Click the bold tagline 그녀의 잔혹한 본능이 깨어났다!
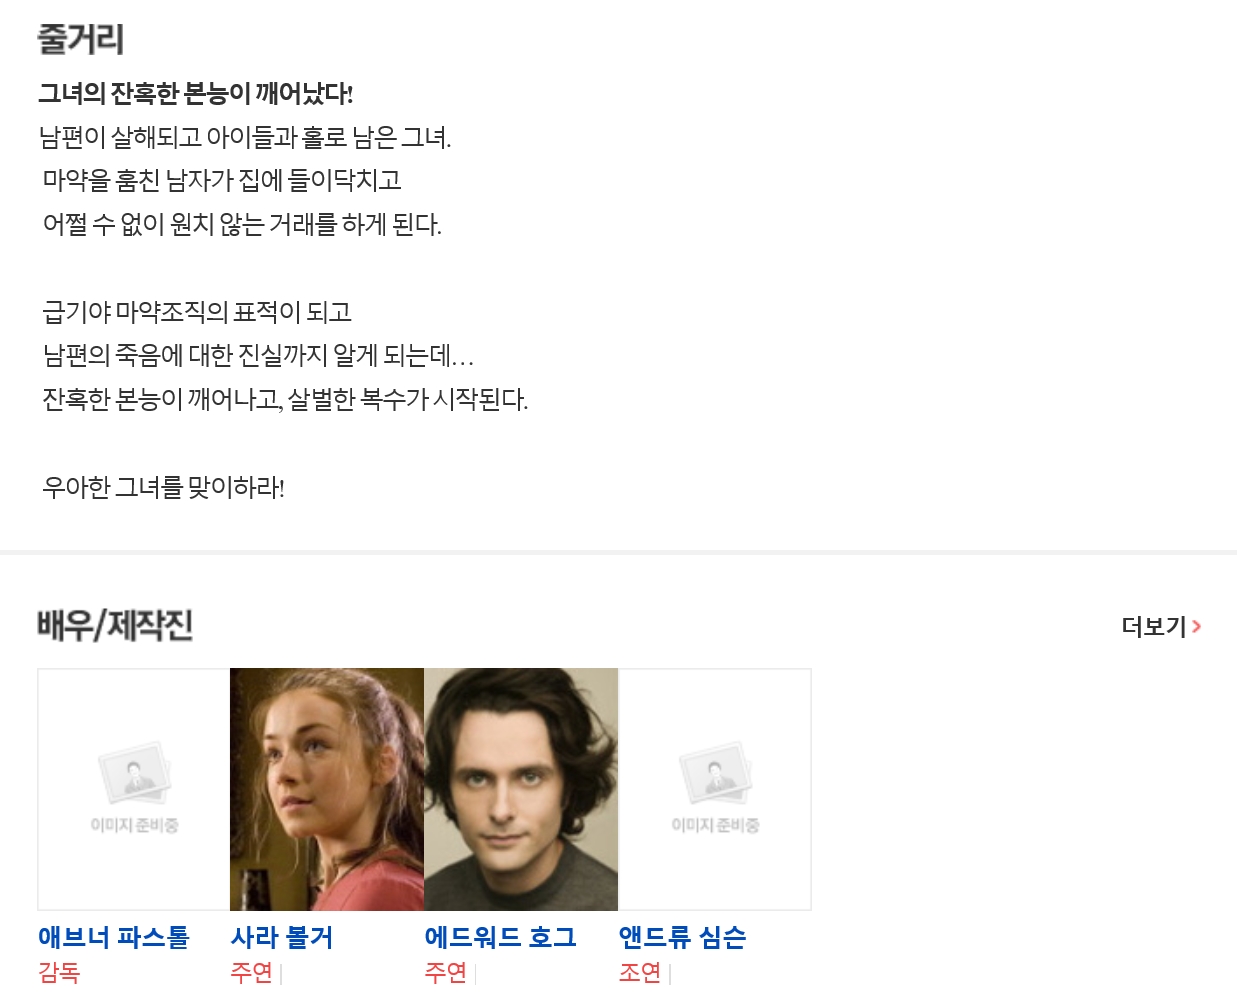 tap(196, 94)
